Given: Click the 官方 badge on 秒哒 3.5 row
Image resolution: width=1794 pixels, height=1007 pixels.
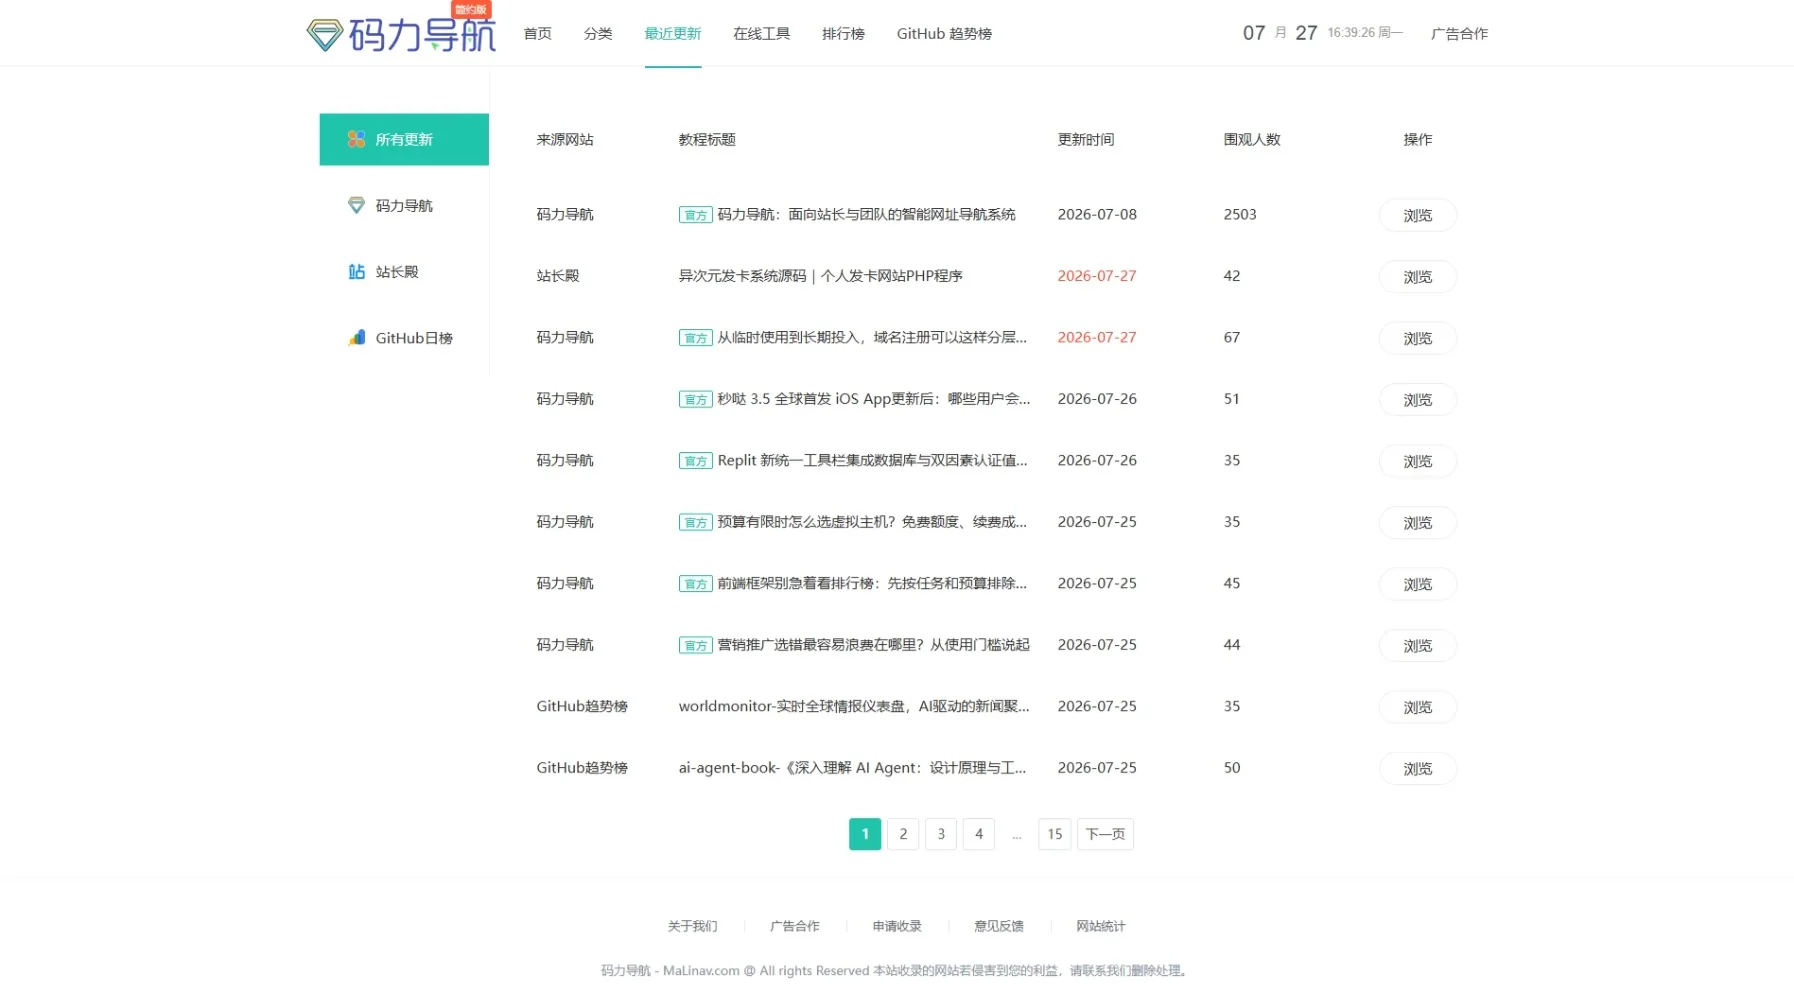Looking at the screenshot, I should pos(695,399).
